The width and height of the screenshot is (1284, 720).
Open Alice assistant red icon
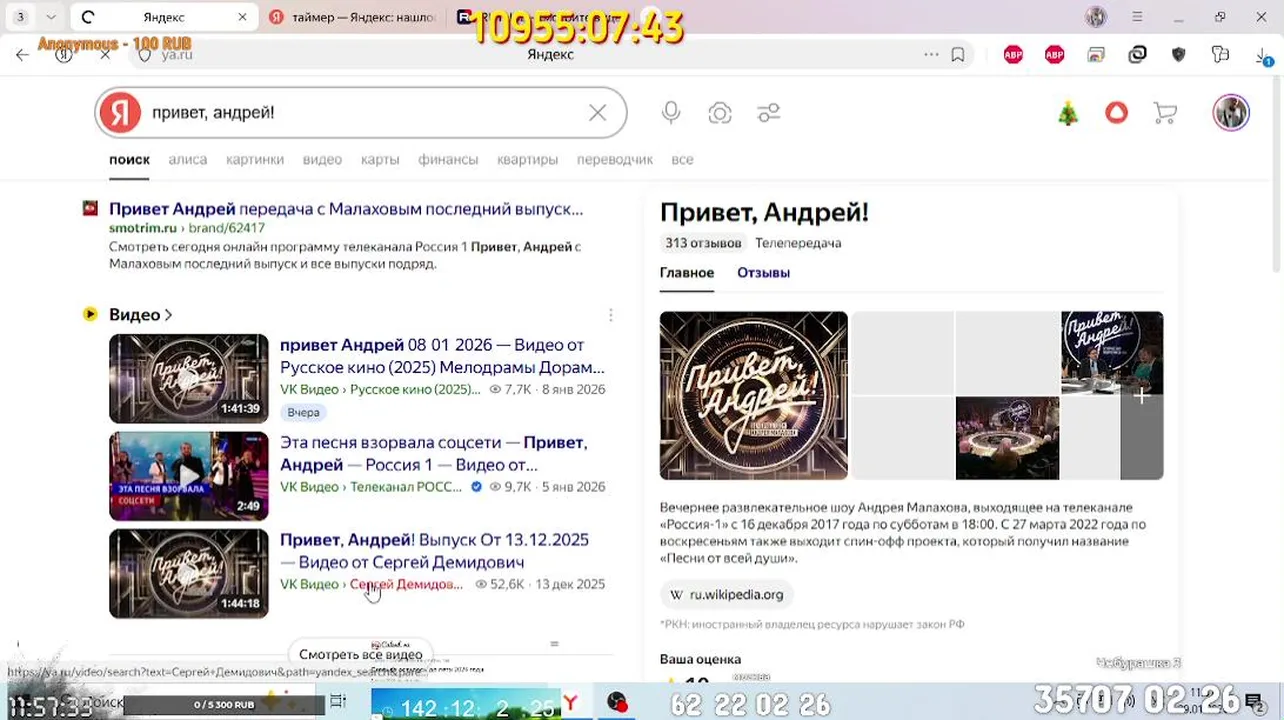coord(1116,113)
